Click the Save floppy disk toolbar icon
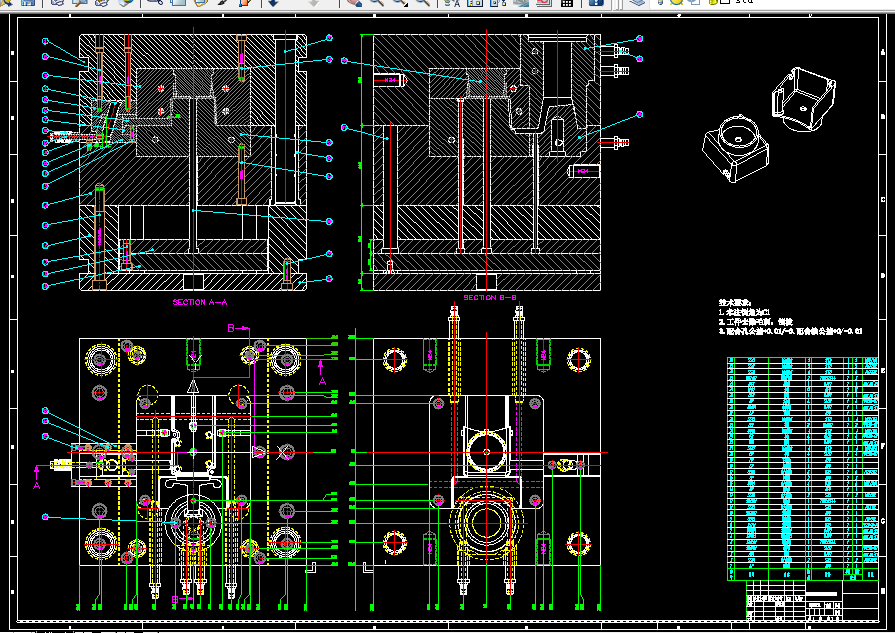The height and width of the screenshot is (633, 895). coord(28,2)
